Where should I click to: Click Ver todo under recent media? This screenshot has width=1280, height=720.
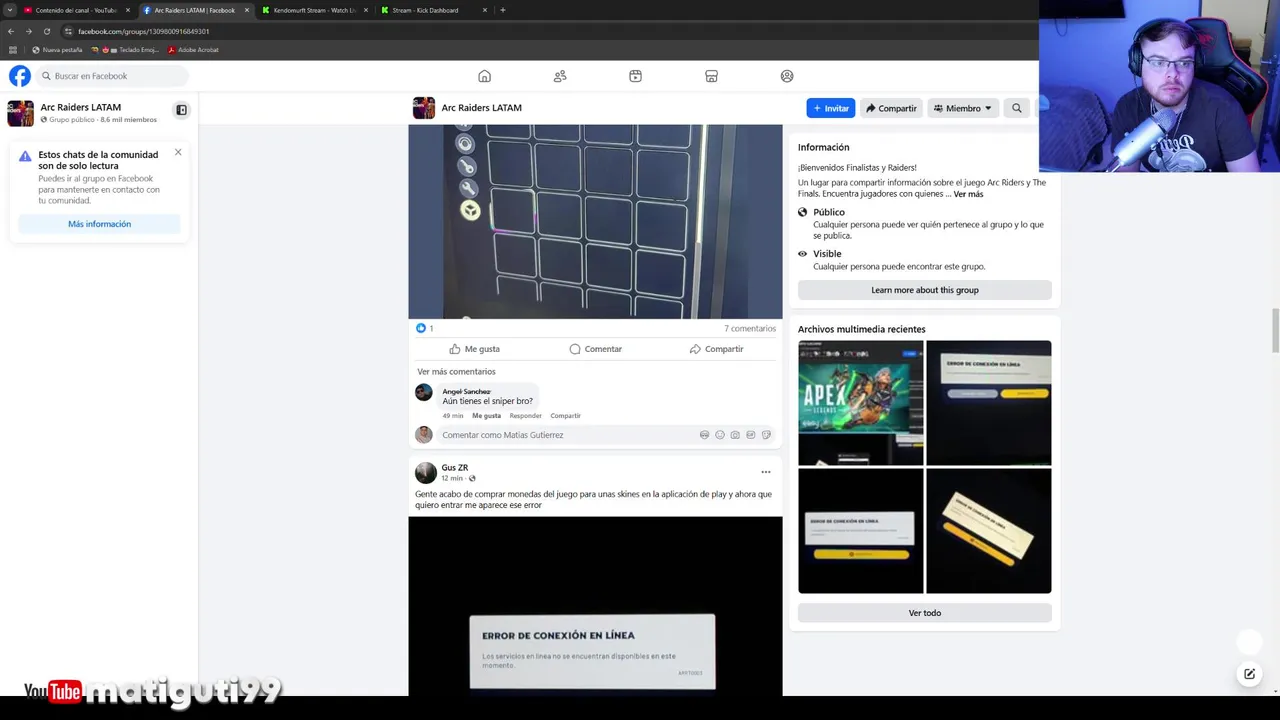click(x=925, y=613)
